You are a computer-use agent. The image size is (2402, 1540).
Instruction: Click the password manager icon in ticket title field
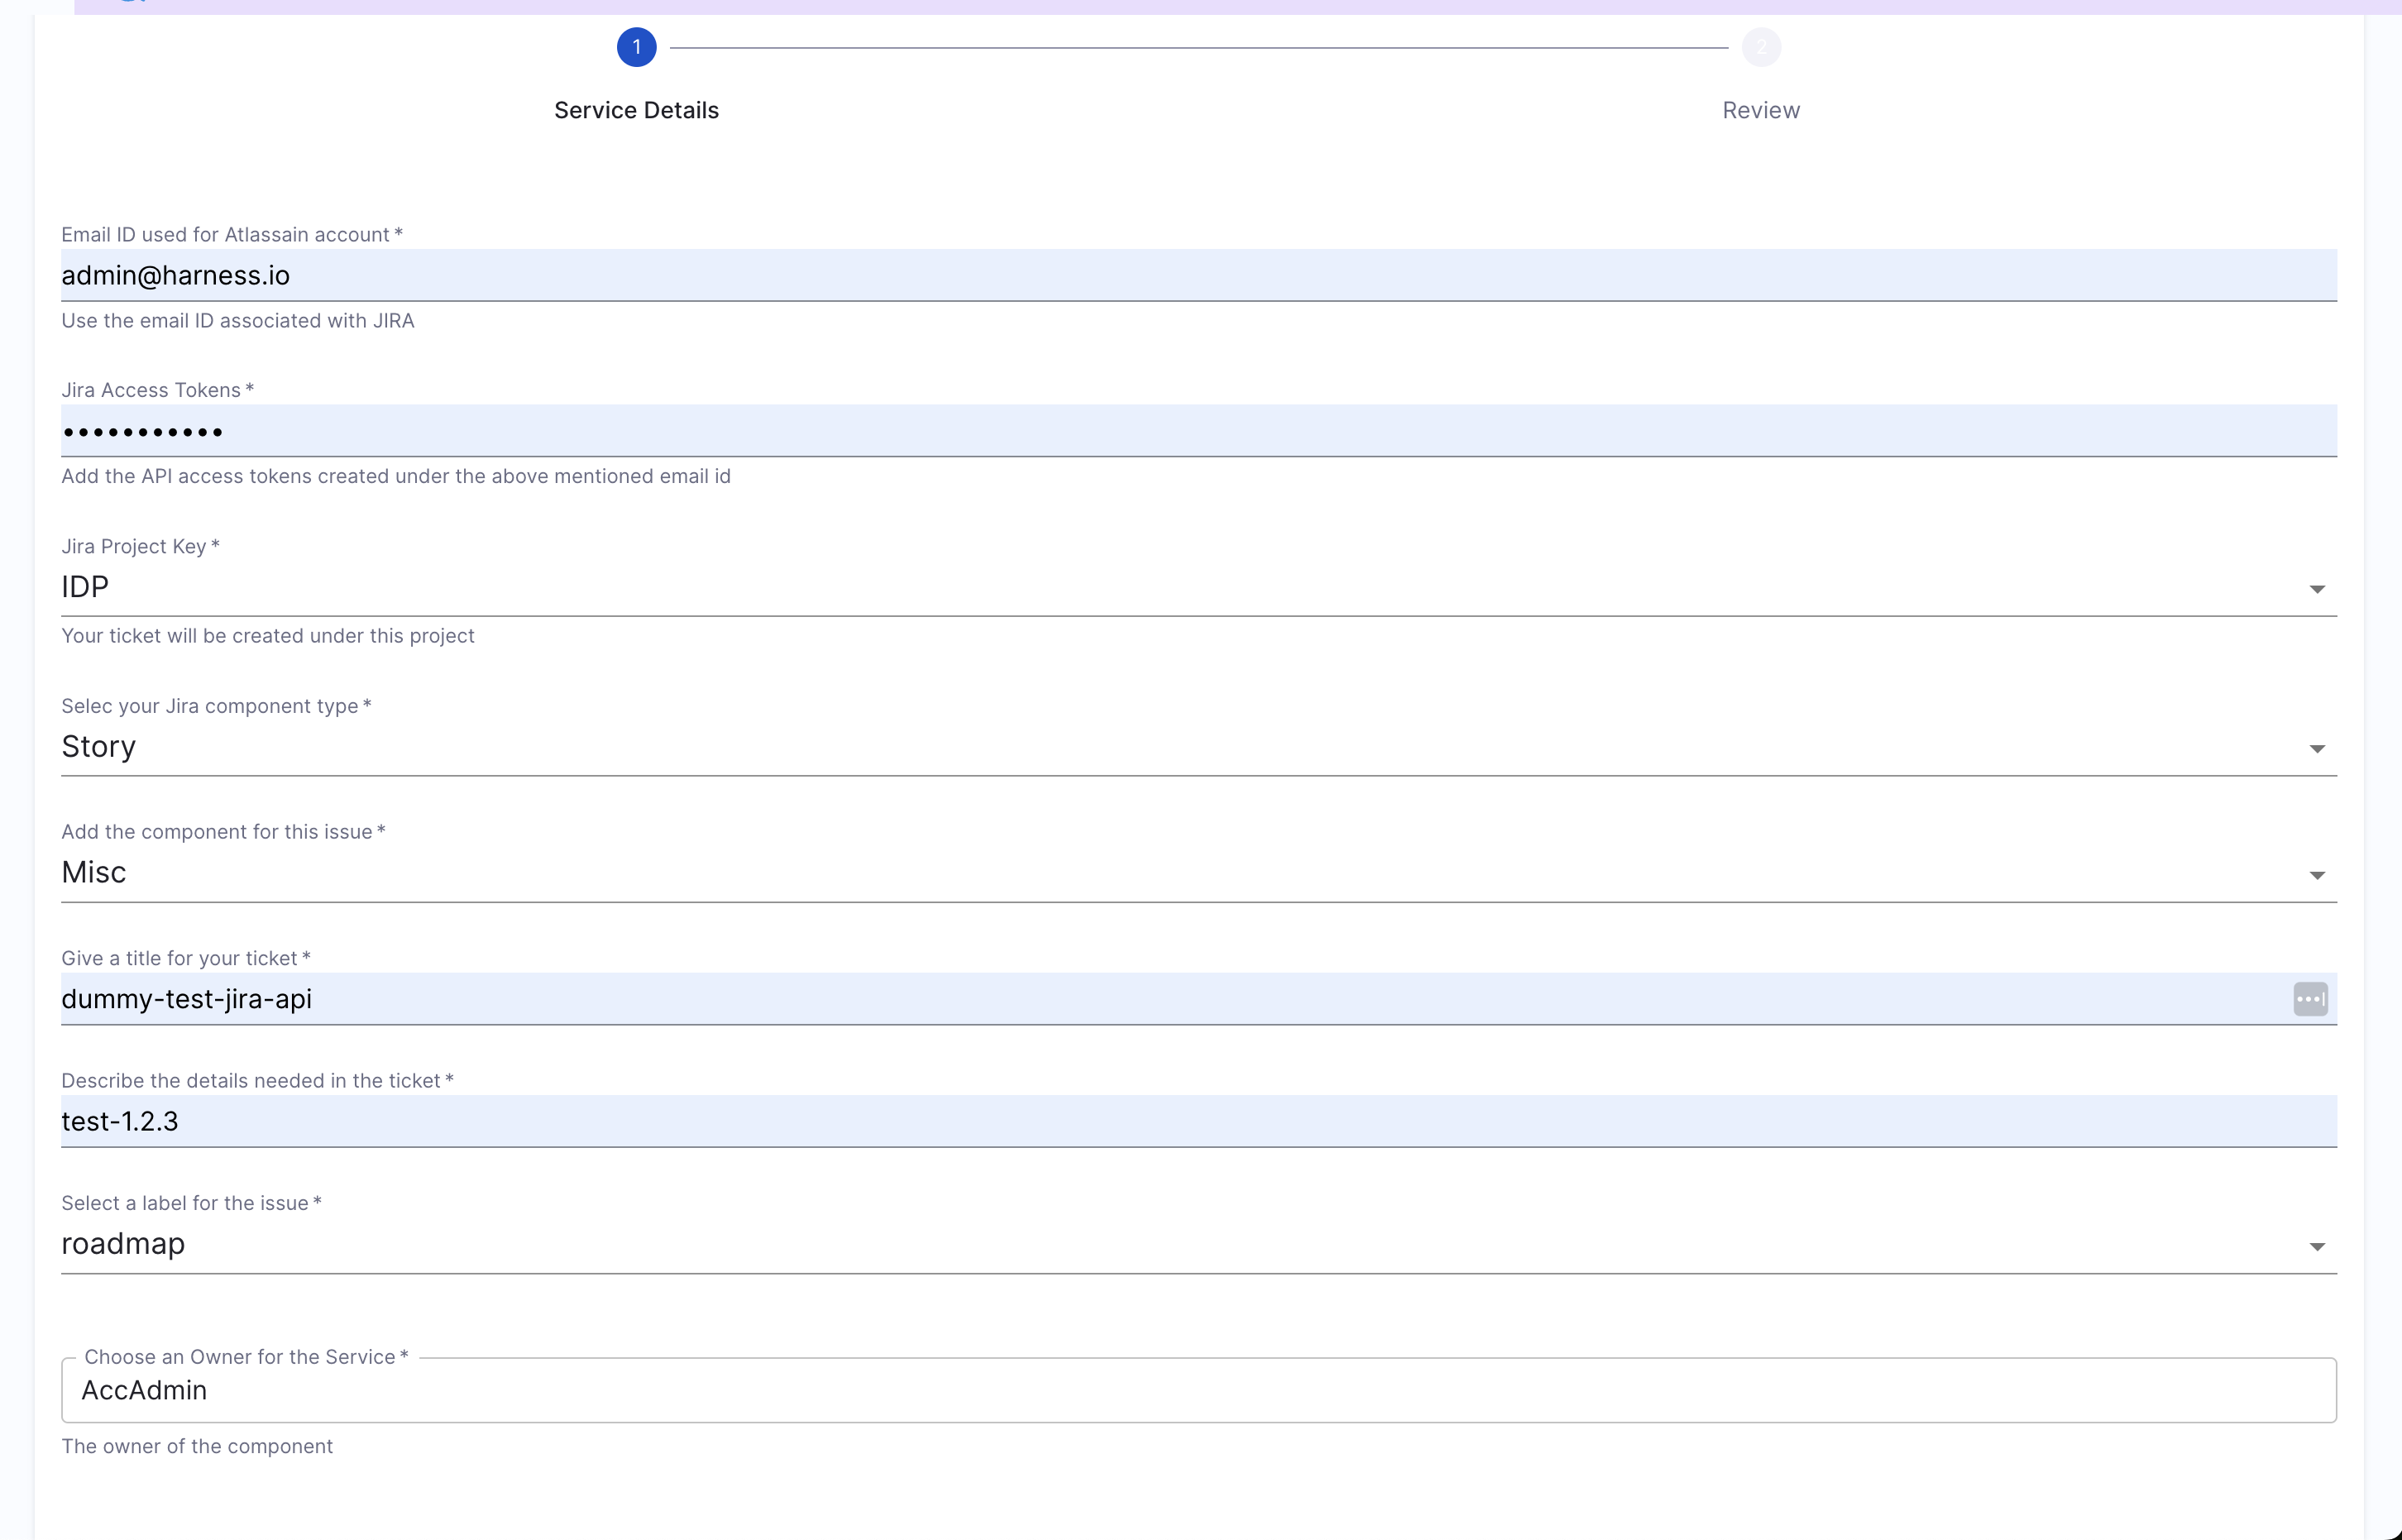2310,998
